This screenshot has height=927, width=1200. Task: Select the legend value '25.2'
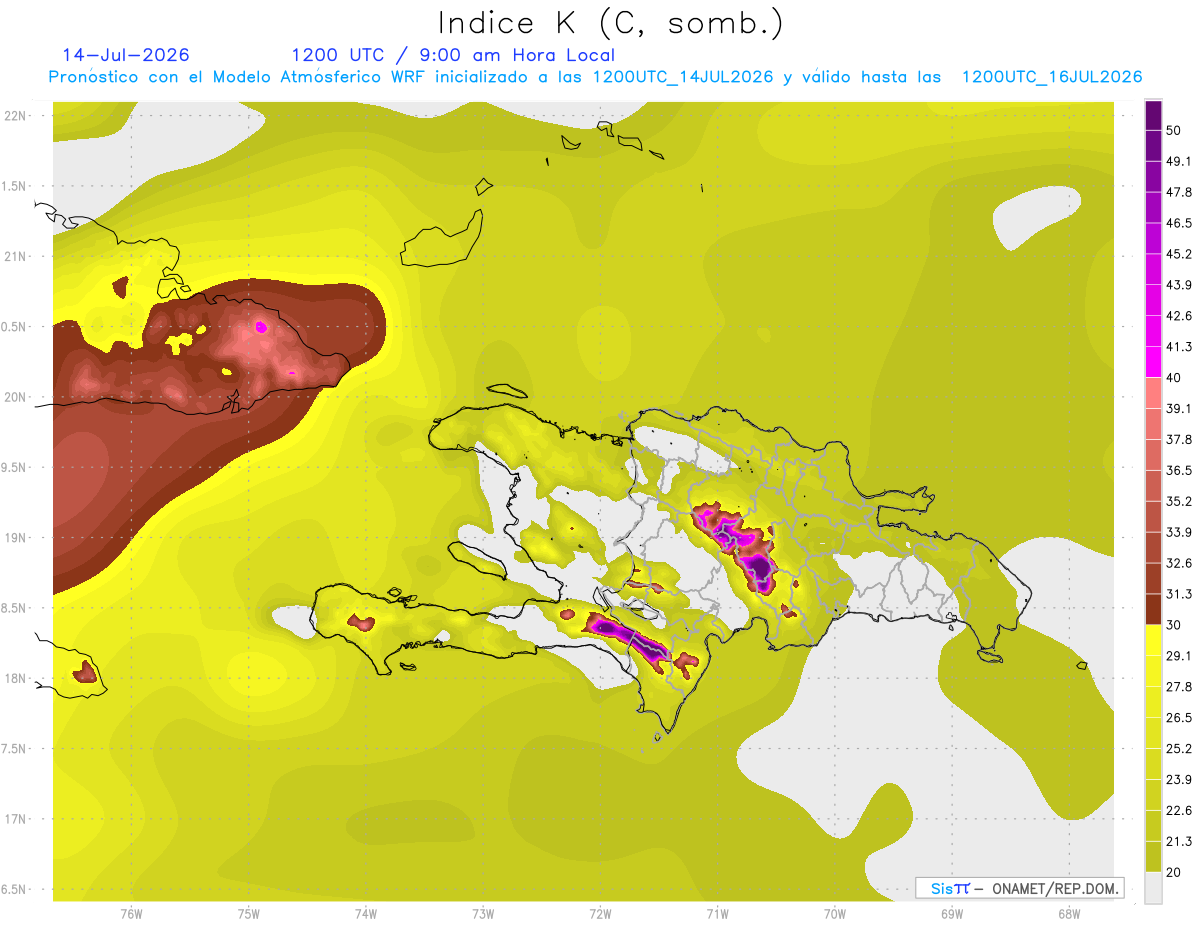pos(1178,749)
